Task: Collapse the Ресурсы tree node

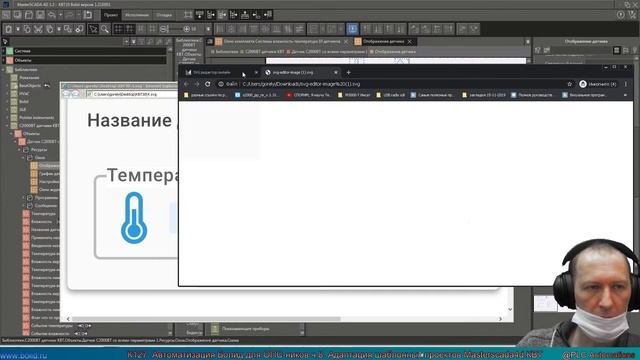Action: coord(20,150)
